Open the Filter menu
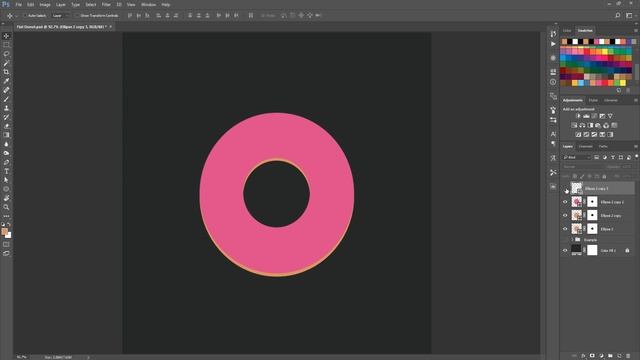This screenshot has height=360, width=640. click(x=106, y=4)
